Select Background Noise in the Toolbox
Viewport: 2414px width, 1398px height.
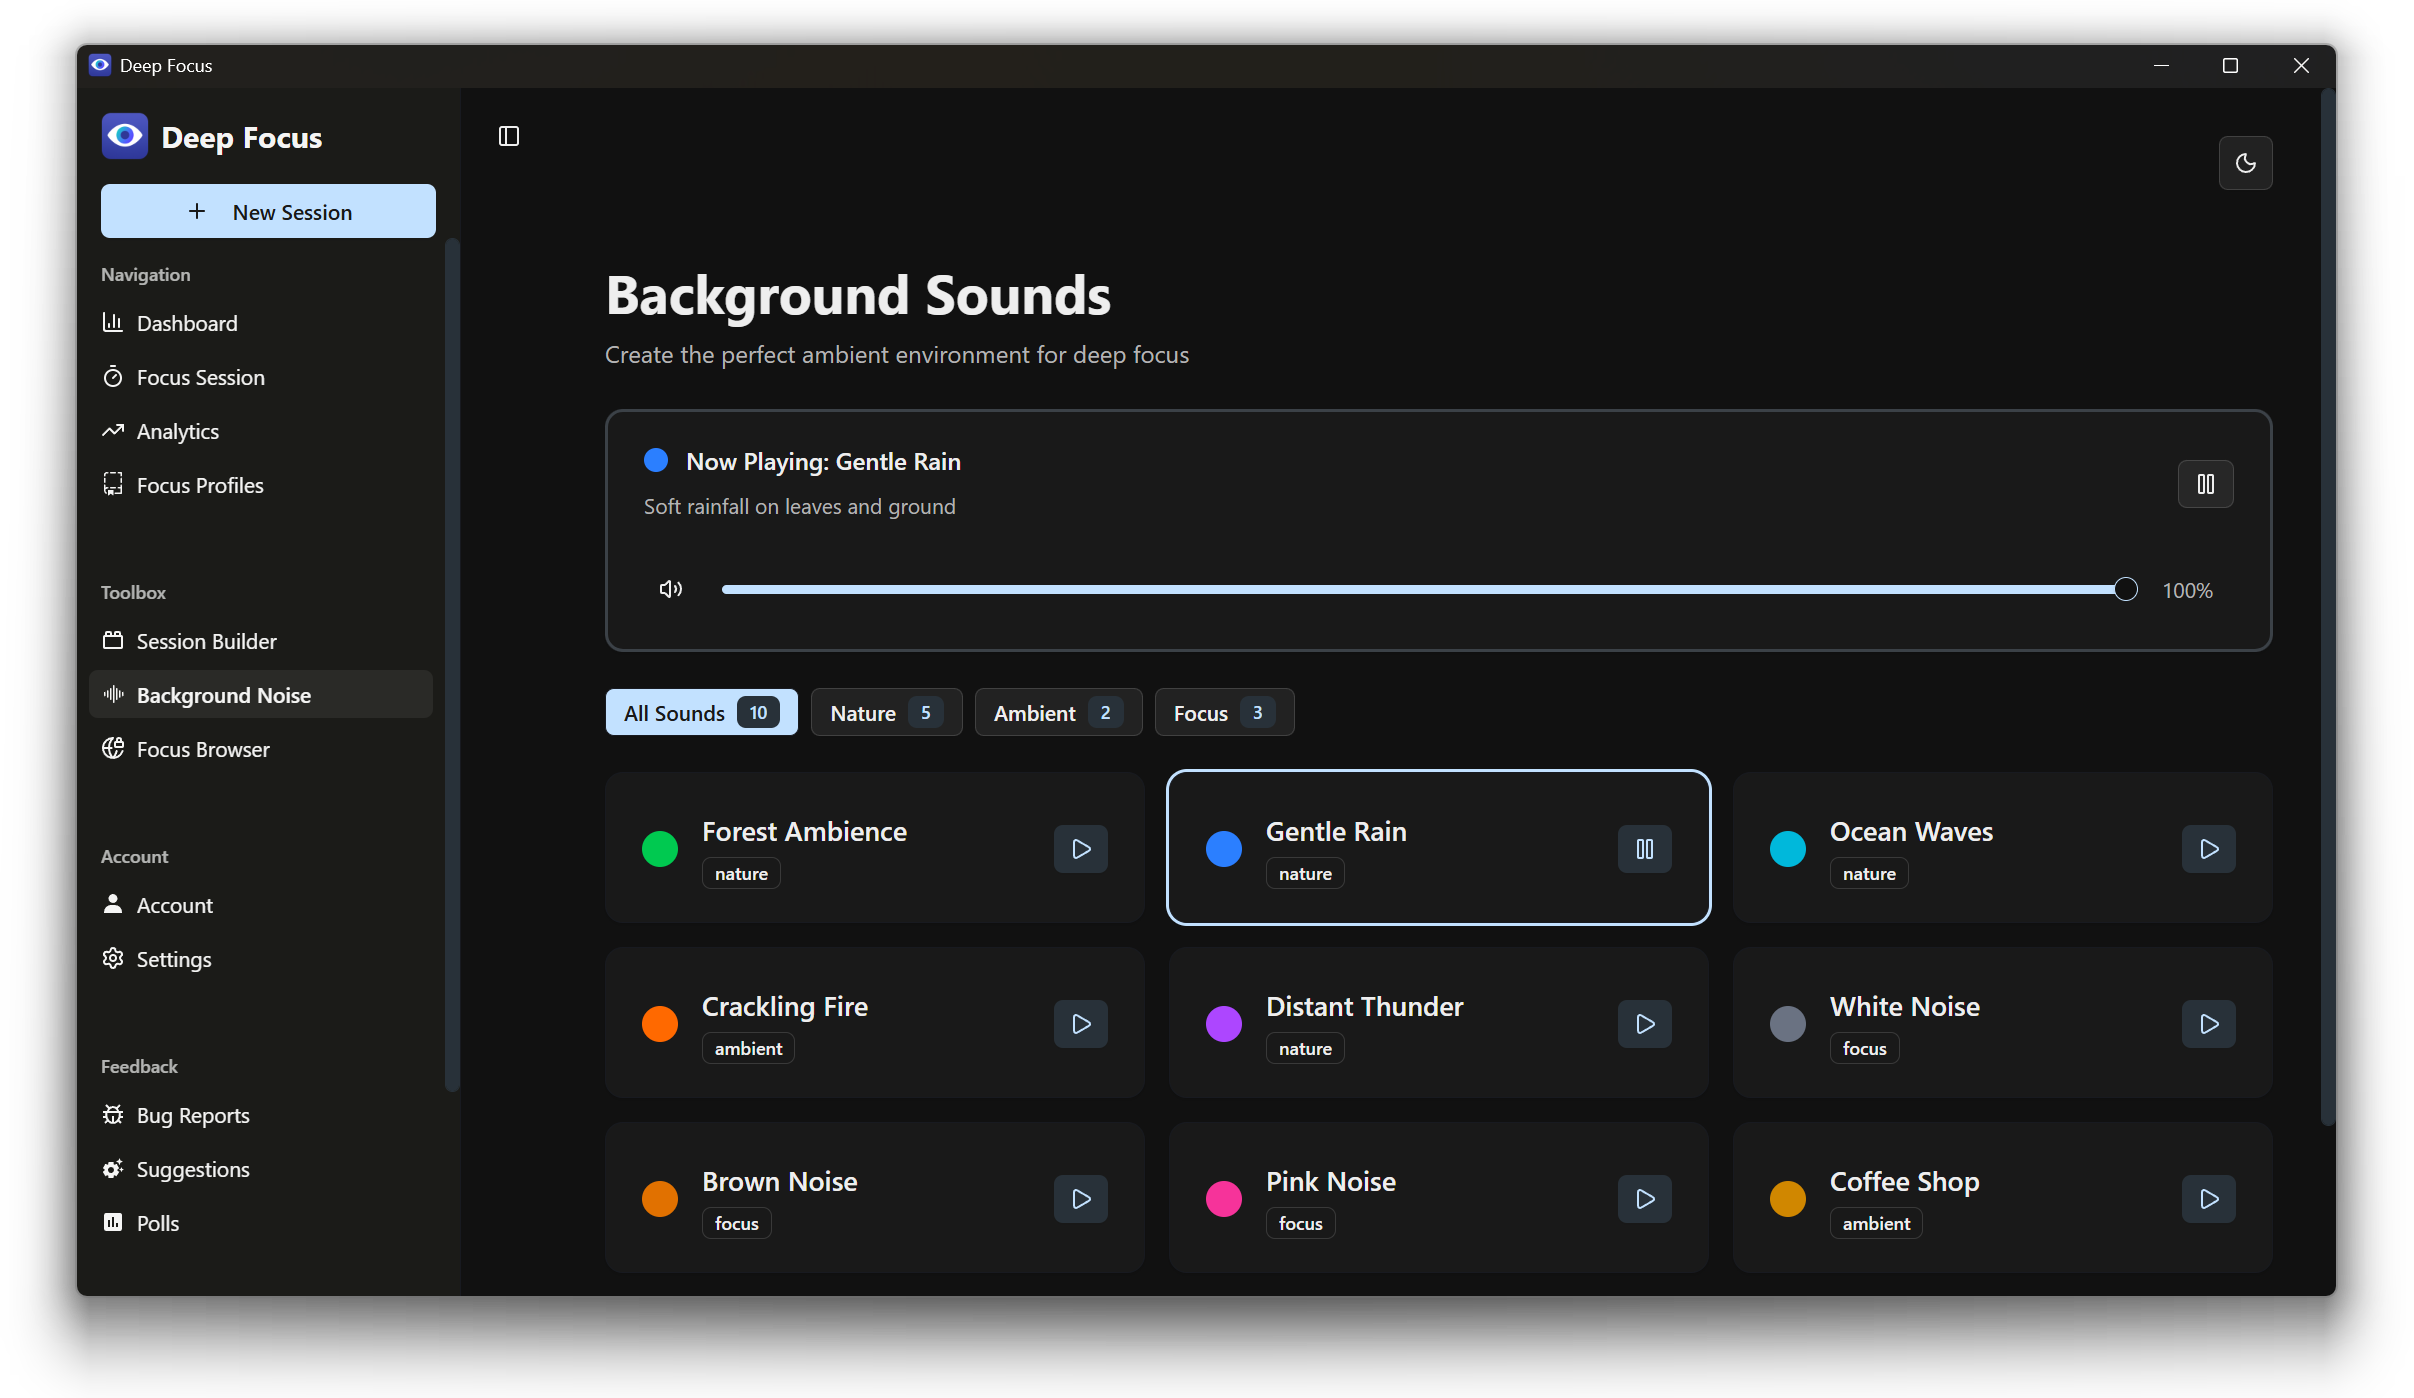pyautogui.click(x=261, y=695)
